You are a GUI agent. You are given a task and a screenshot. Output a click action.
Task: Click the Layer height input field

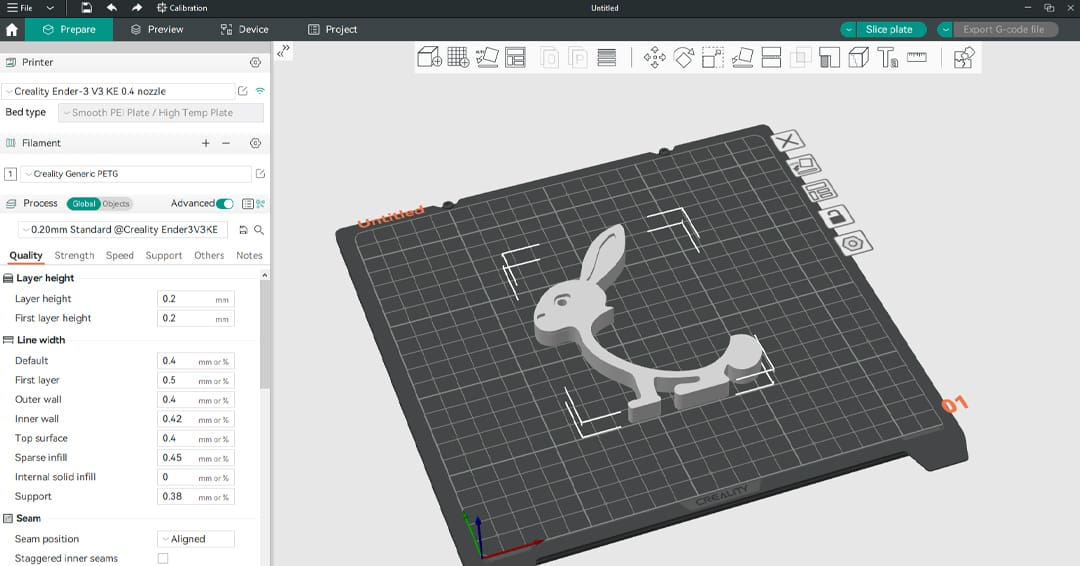[186, 299]
